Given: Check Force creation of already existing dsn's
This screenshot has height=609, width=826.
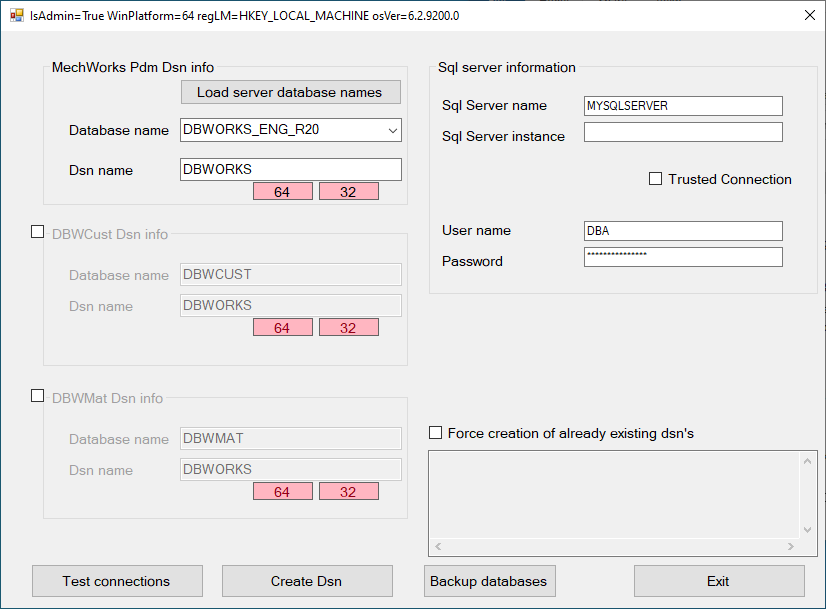Looking at the screenshot, I should (436, 433).
